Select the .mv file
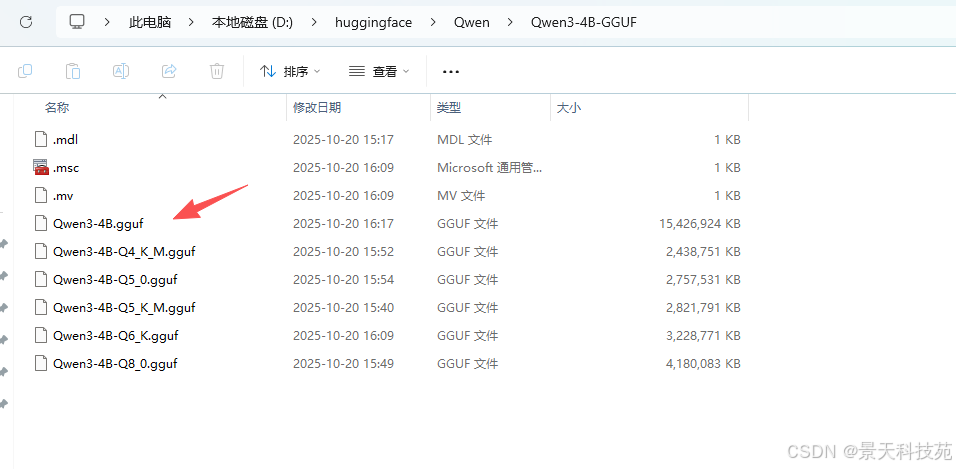The height and width of the screenshot is (469, 956). 63,196
